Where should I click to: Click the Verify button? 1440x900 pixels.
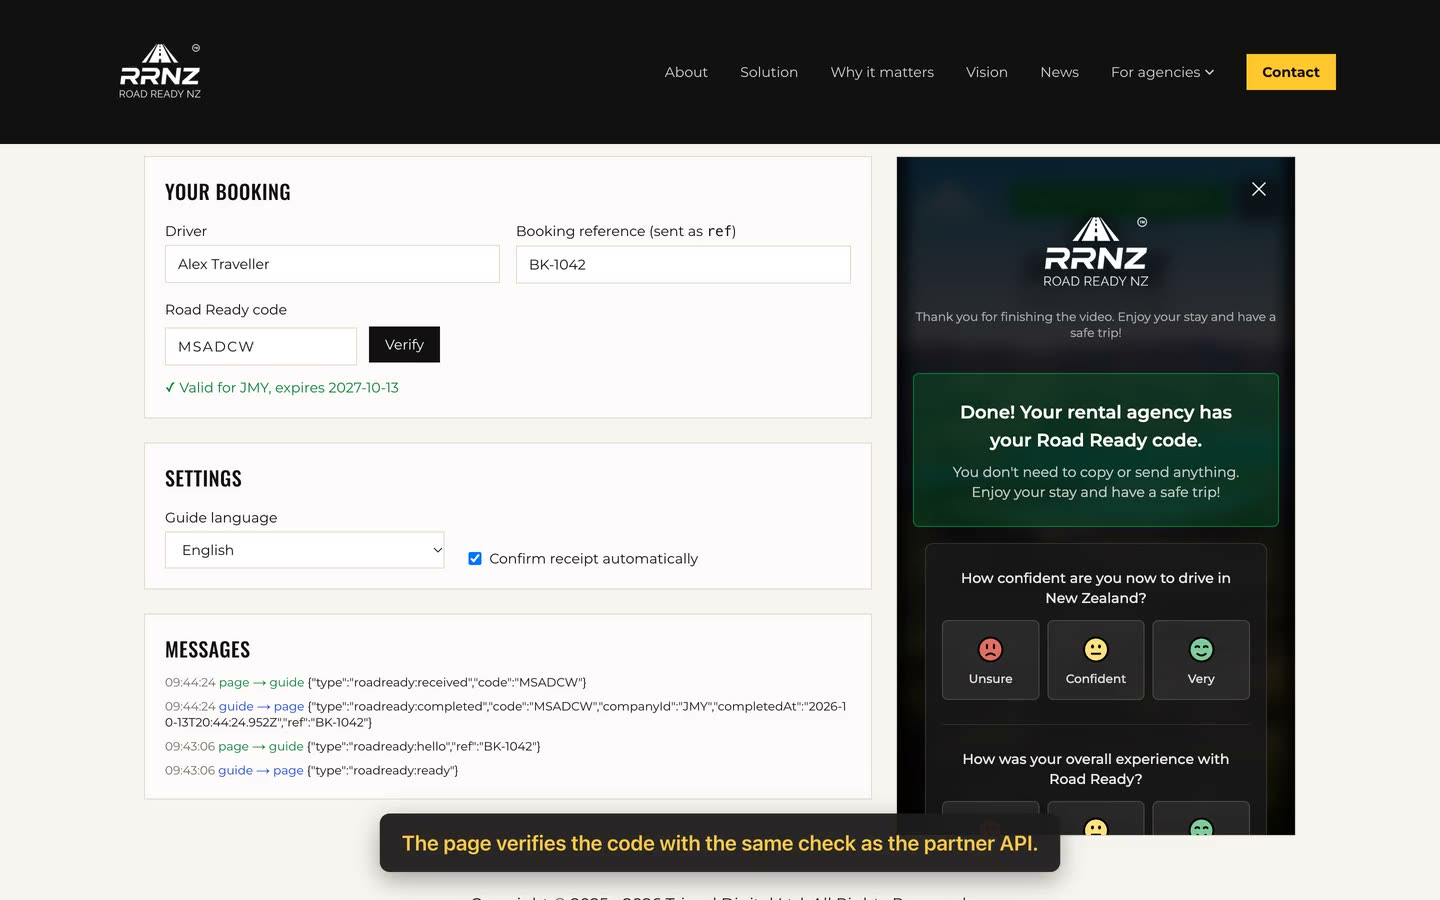coord(404,345)
